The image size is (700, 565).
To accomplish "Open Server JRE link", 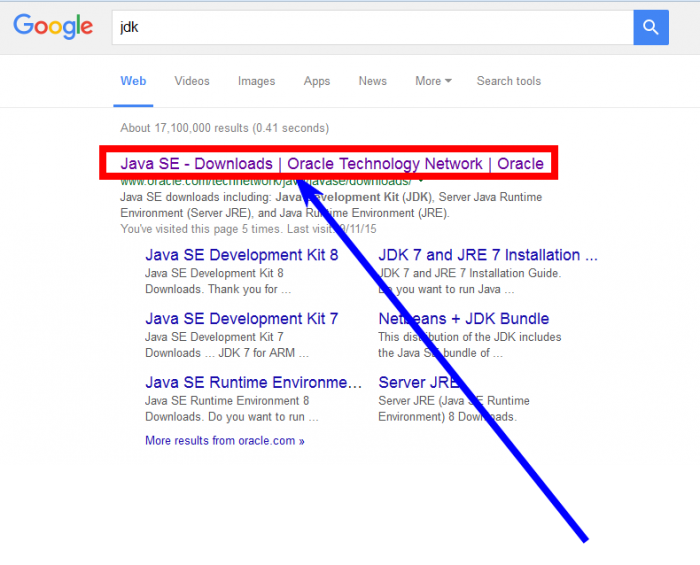I will (418, 382).
